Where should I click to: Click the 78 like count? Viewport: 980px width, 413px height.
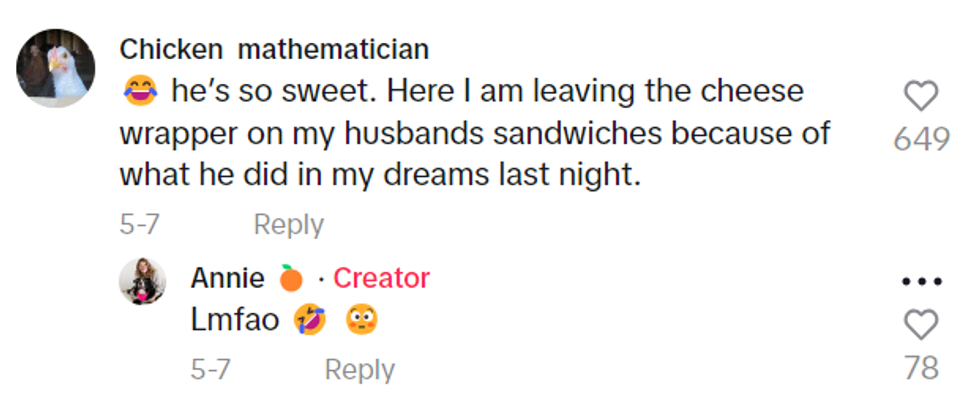[x=921, y=368]
